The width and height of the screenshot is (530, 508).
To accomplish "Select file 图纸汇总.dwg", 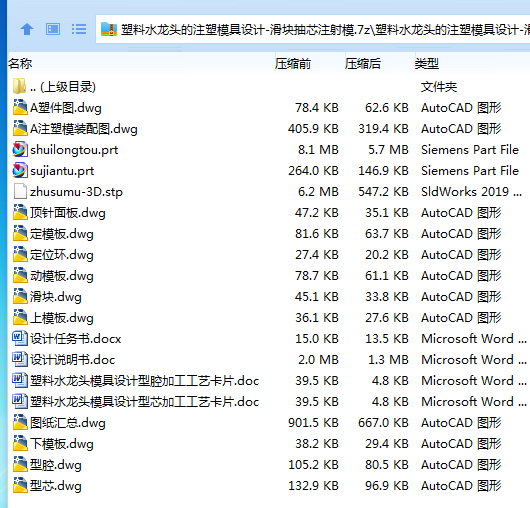I will click(x=68, y=423).
